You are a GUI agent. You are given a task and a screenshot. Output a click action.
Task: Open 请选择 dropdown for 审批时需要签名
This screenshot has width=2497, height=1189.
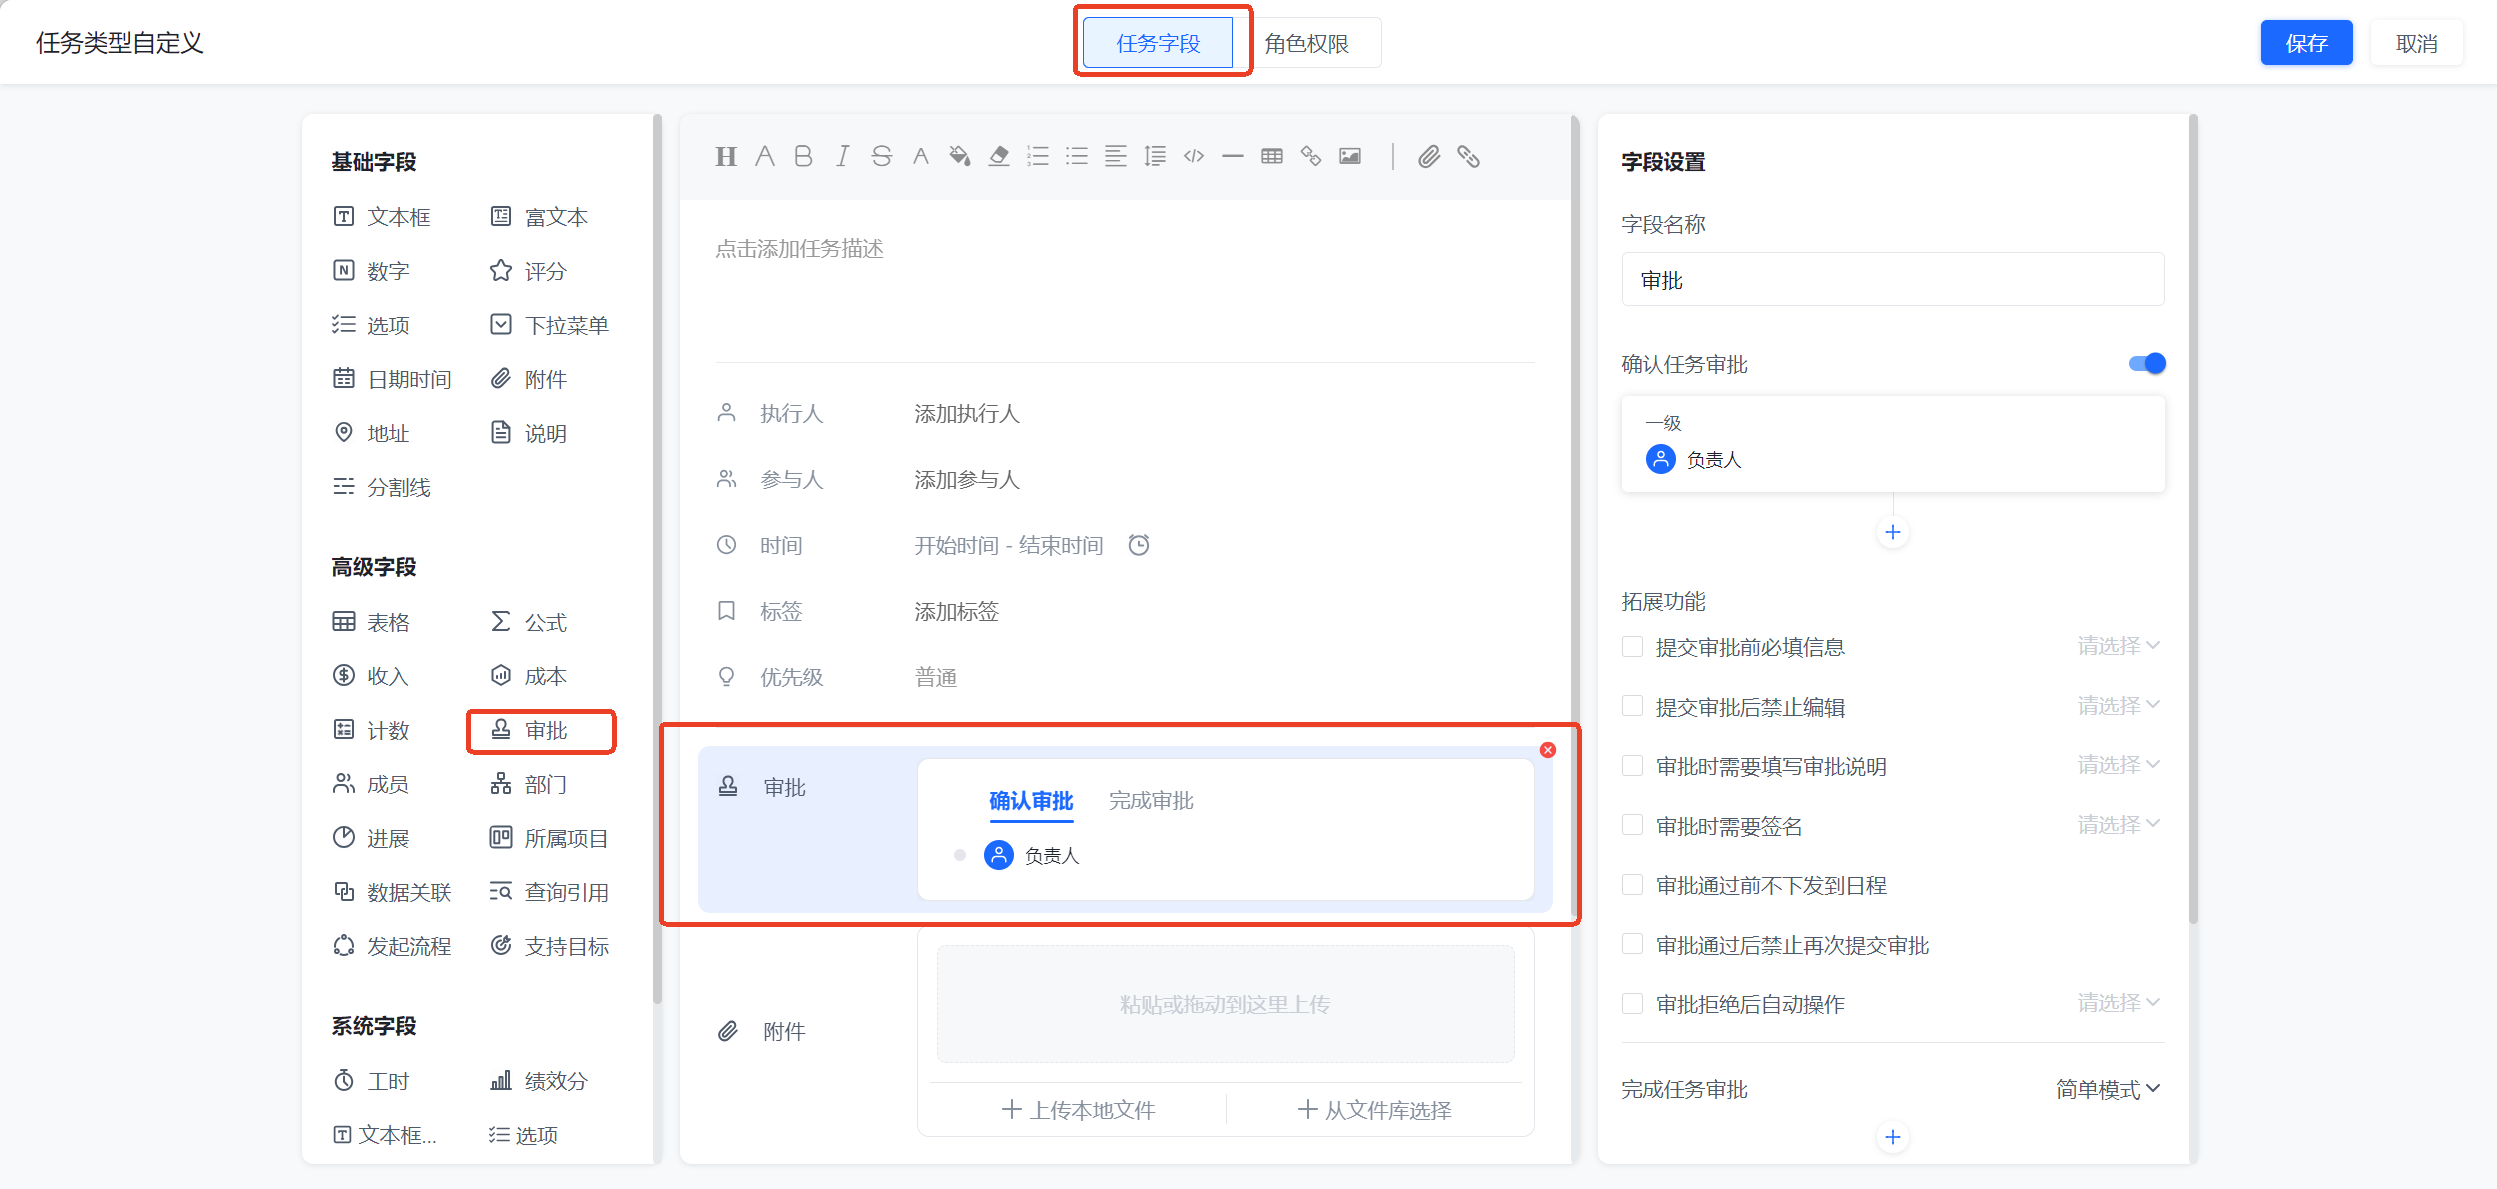[2119, 825]
